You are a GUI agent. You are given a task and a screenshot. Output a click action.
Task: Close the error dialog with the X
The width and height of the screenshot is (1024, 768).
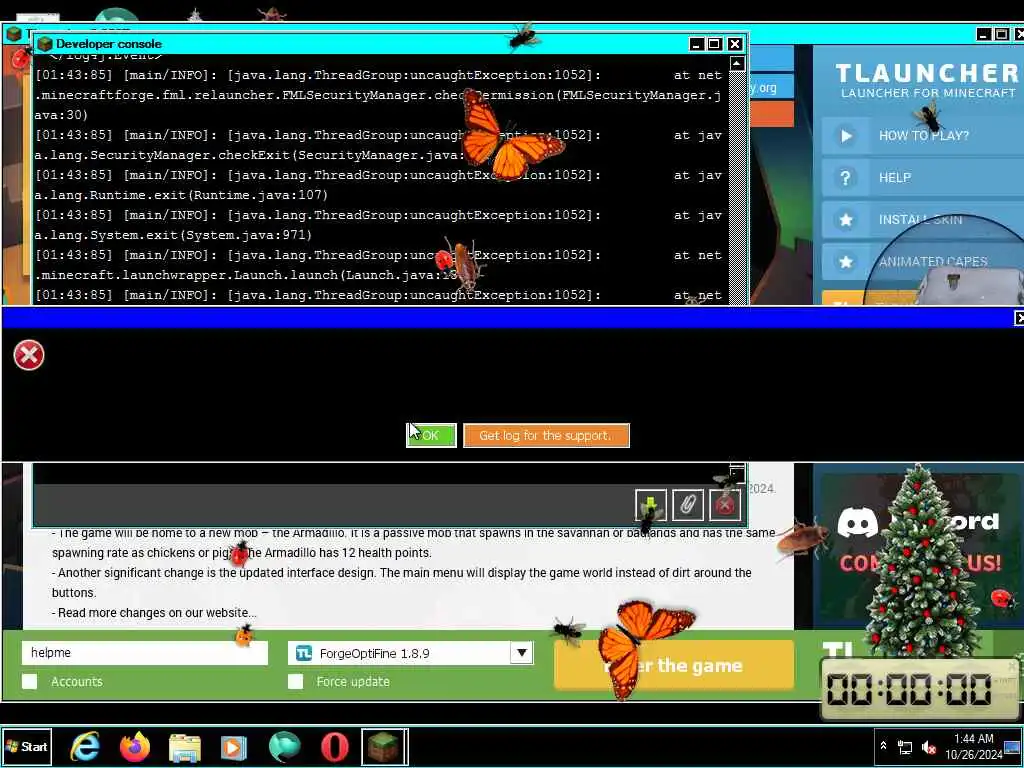(1019, 318)
